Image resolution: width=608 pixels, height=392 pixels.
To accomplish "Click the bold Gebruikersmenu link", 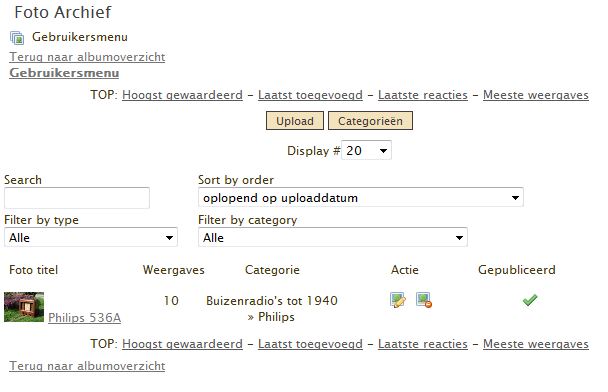I will pyautogui.click(x=64, y=73).
